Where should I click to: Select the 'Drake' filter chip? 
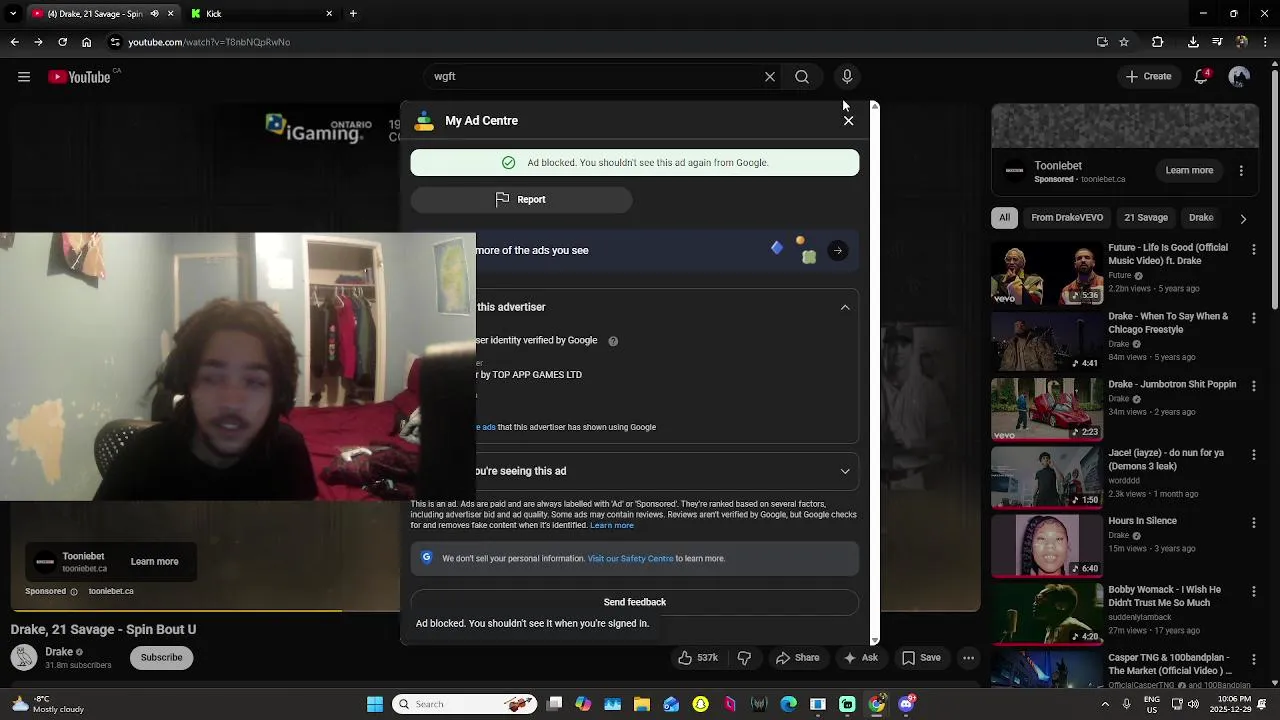click(x=1200, y=218)
